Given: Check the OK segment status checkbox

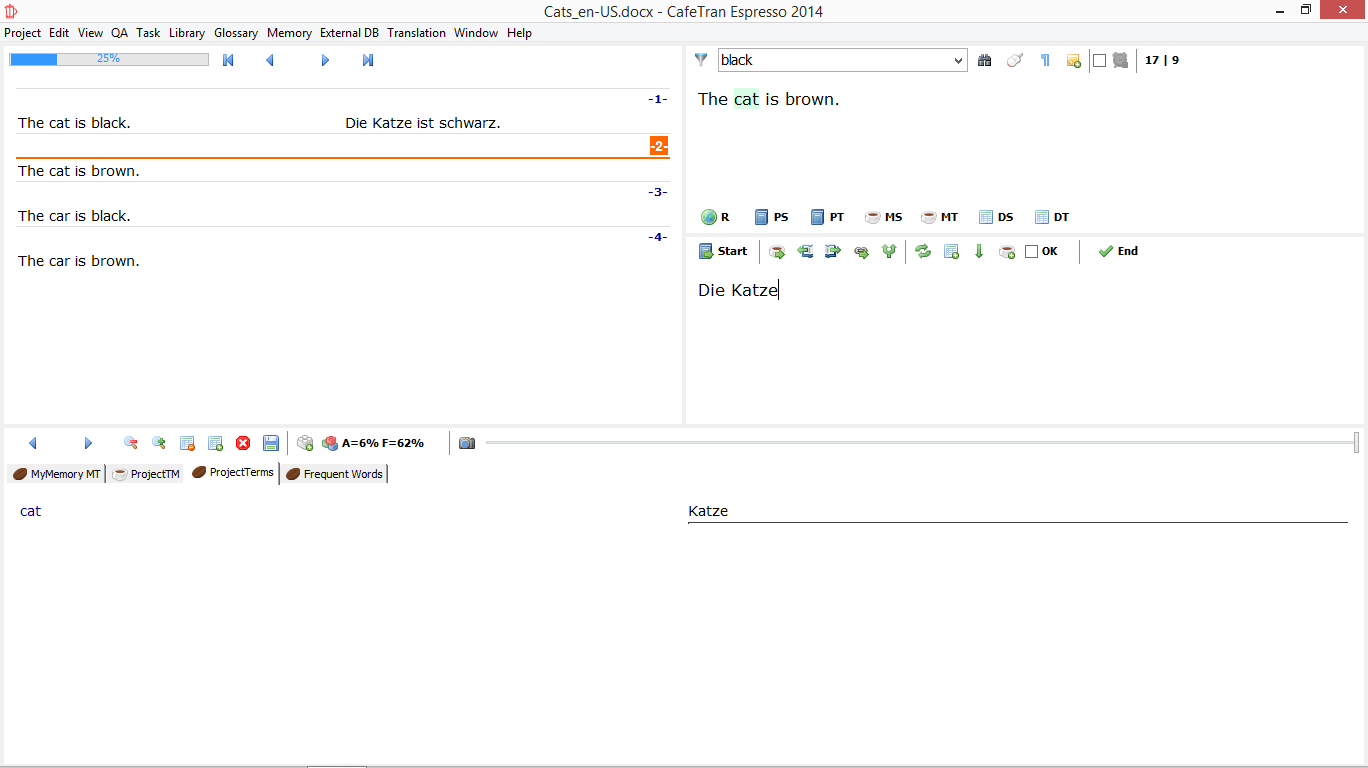Looking at the screenshot, I should (x=1032, y=252).
